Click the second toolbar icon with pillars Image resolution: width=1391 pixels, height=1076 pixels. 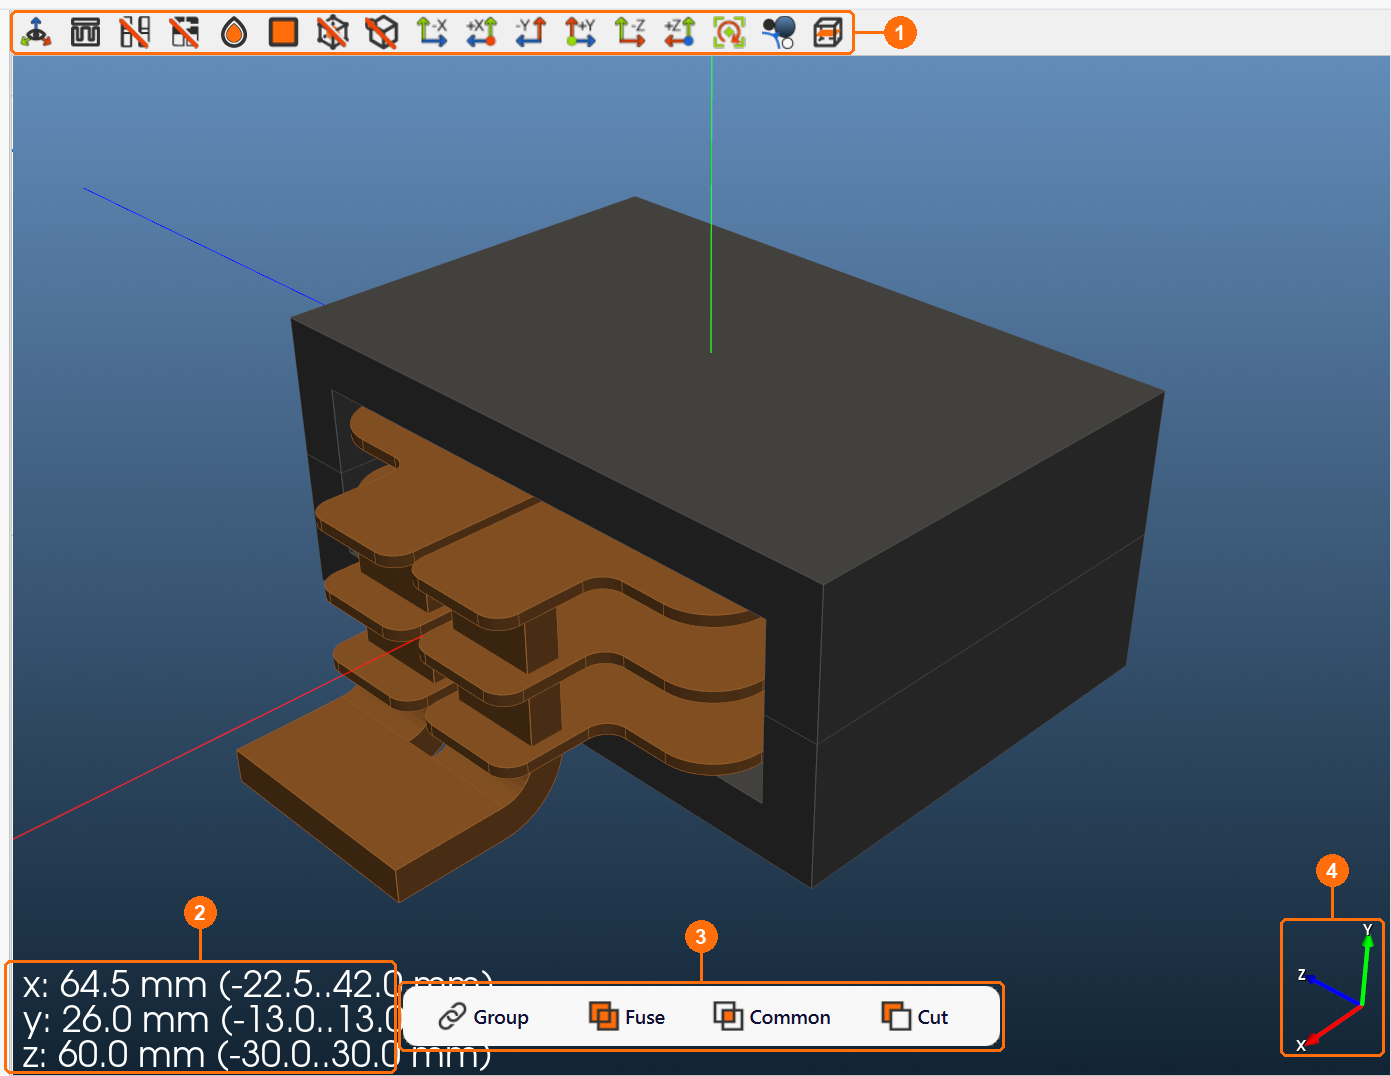point(86,33)
